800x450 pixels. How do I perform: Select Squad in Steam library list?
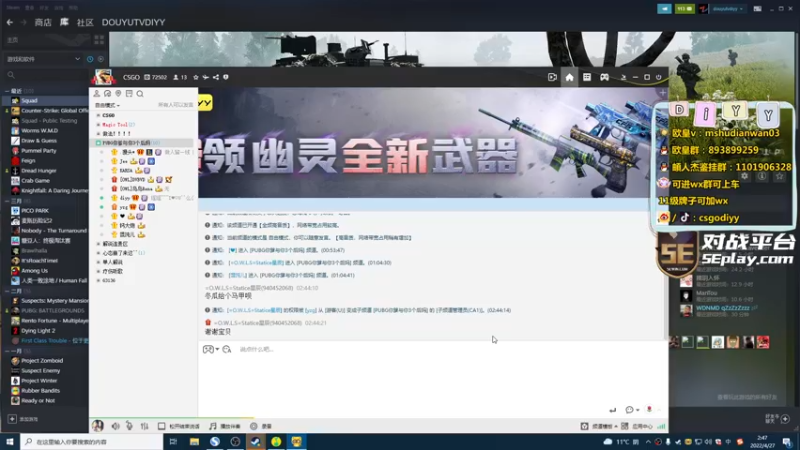(46, 101)
